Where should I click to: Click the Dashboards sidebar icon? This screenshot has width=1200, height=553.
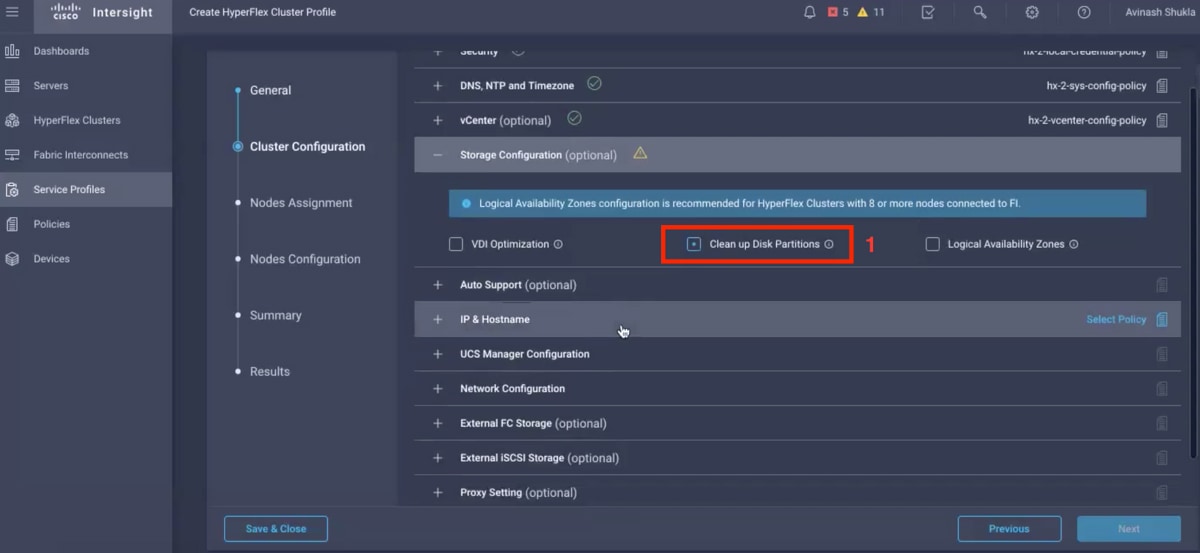(x=12, y=51)
